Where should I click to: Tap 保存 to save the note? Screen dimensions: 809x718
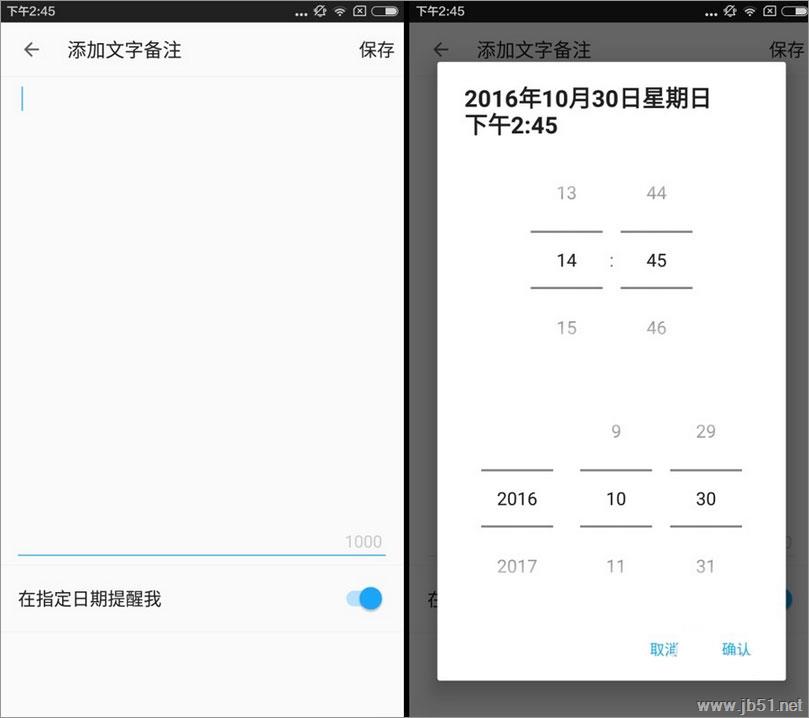[x=377, y=50]
